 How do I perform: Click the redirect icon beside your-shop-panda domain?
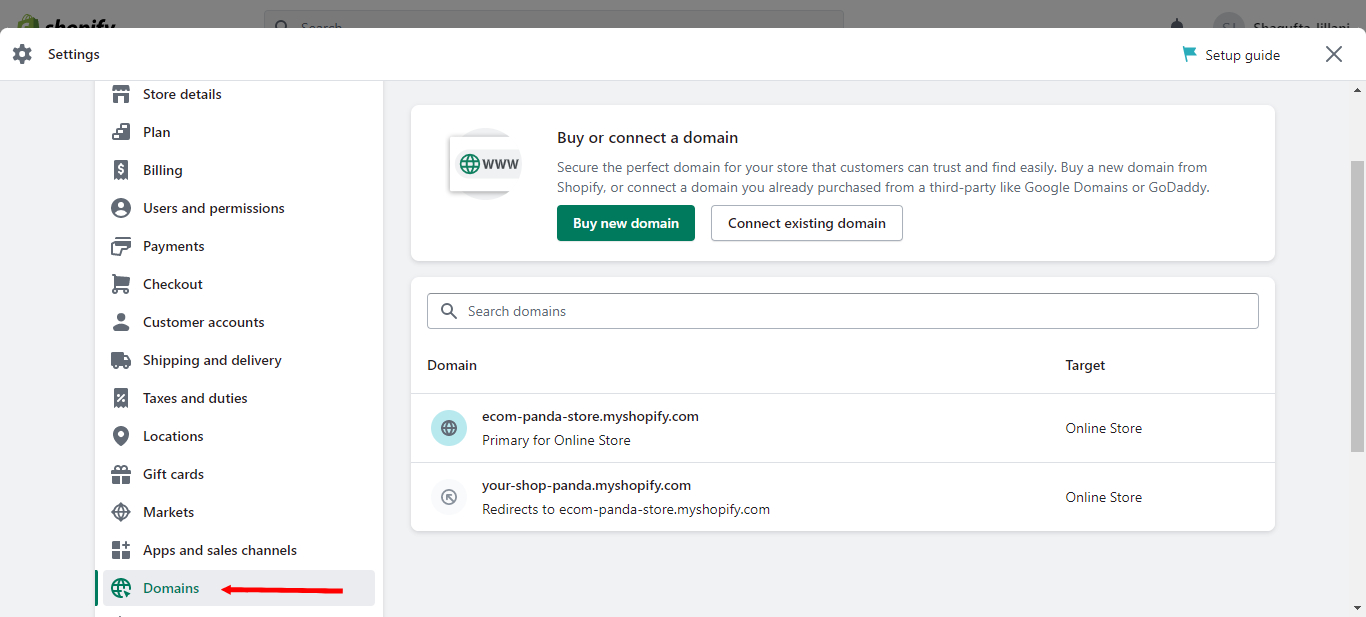pyautogui.click(x=449, y=497)
